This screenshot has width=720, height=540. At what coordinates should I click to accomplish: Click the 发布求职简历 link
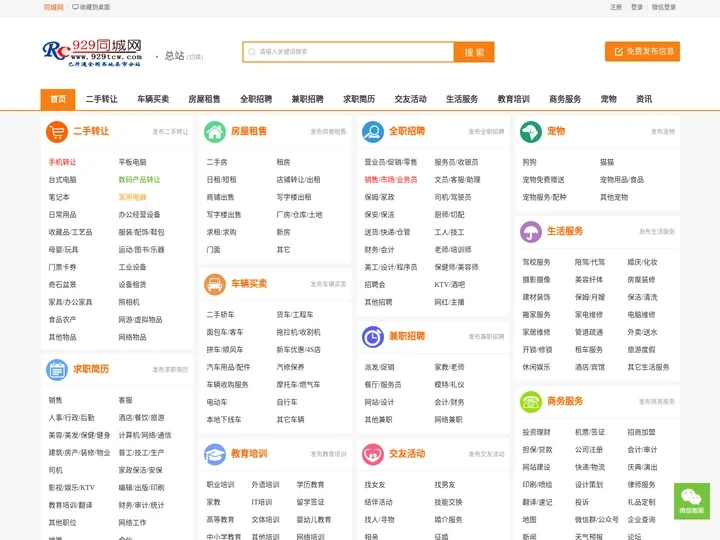pos(170,370)
